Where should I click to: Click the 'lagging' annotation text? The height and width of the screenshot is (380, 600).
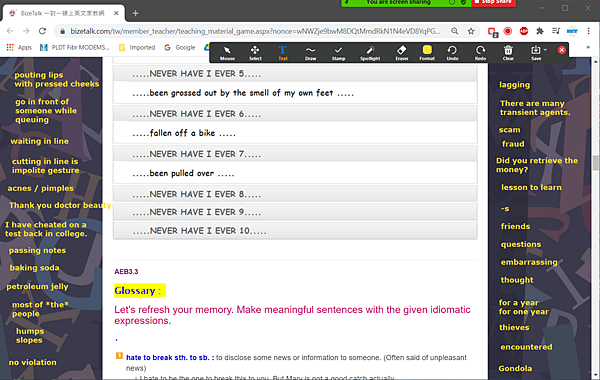click(515, 85)
